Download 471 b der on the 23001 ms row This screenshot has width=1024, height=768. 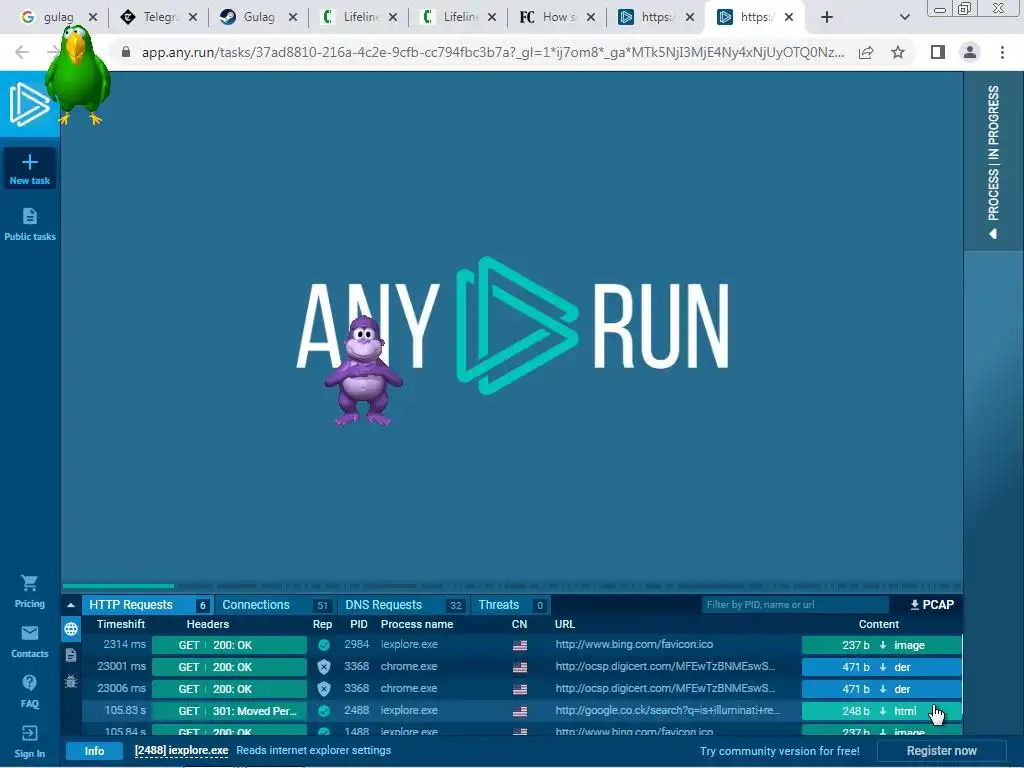[x=882, y=667]
